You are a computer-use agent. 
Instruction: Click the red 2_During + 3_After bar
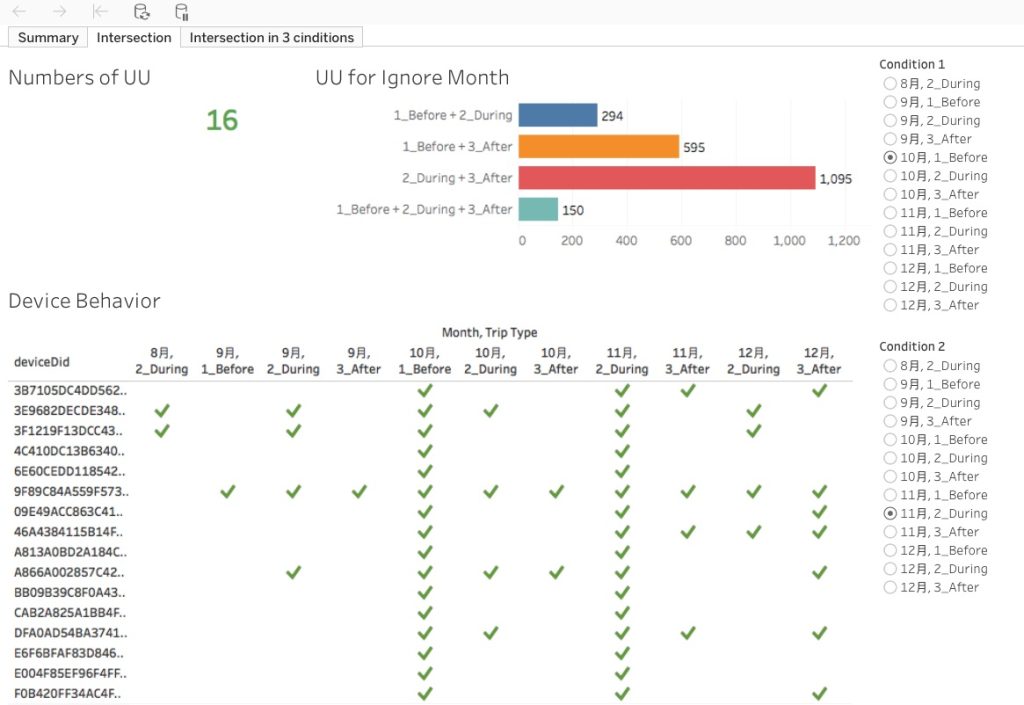pyautogui.click(x=667, y=178)
